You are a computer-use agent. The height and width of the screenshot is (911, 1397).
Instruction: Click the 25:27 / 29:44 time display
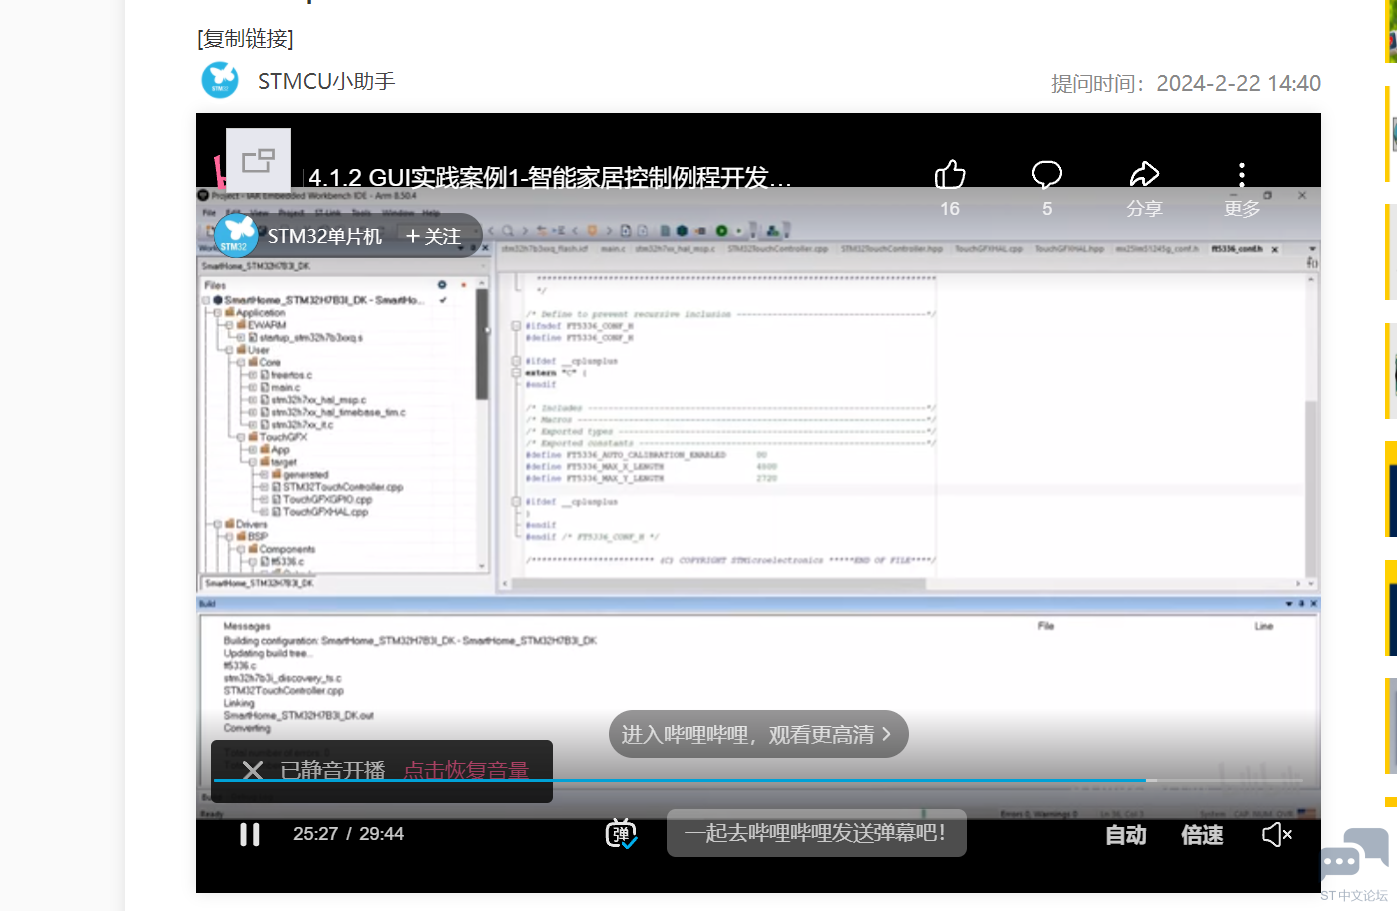pyautogui.click(x=348, y=834)
